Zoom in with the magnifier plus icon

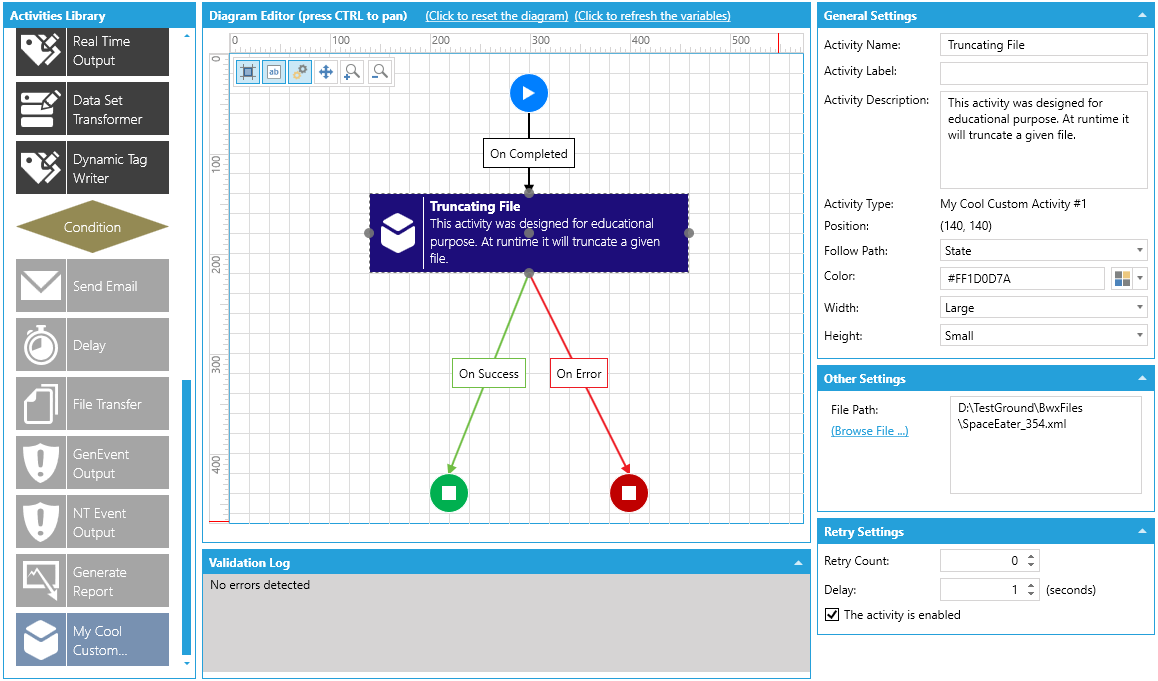tap(352, 72)
